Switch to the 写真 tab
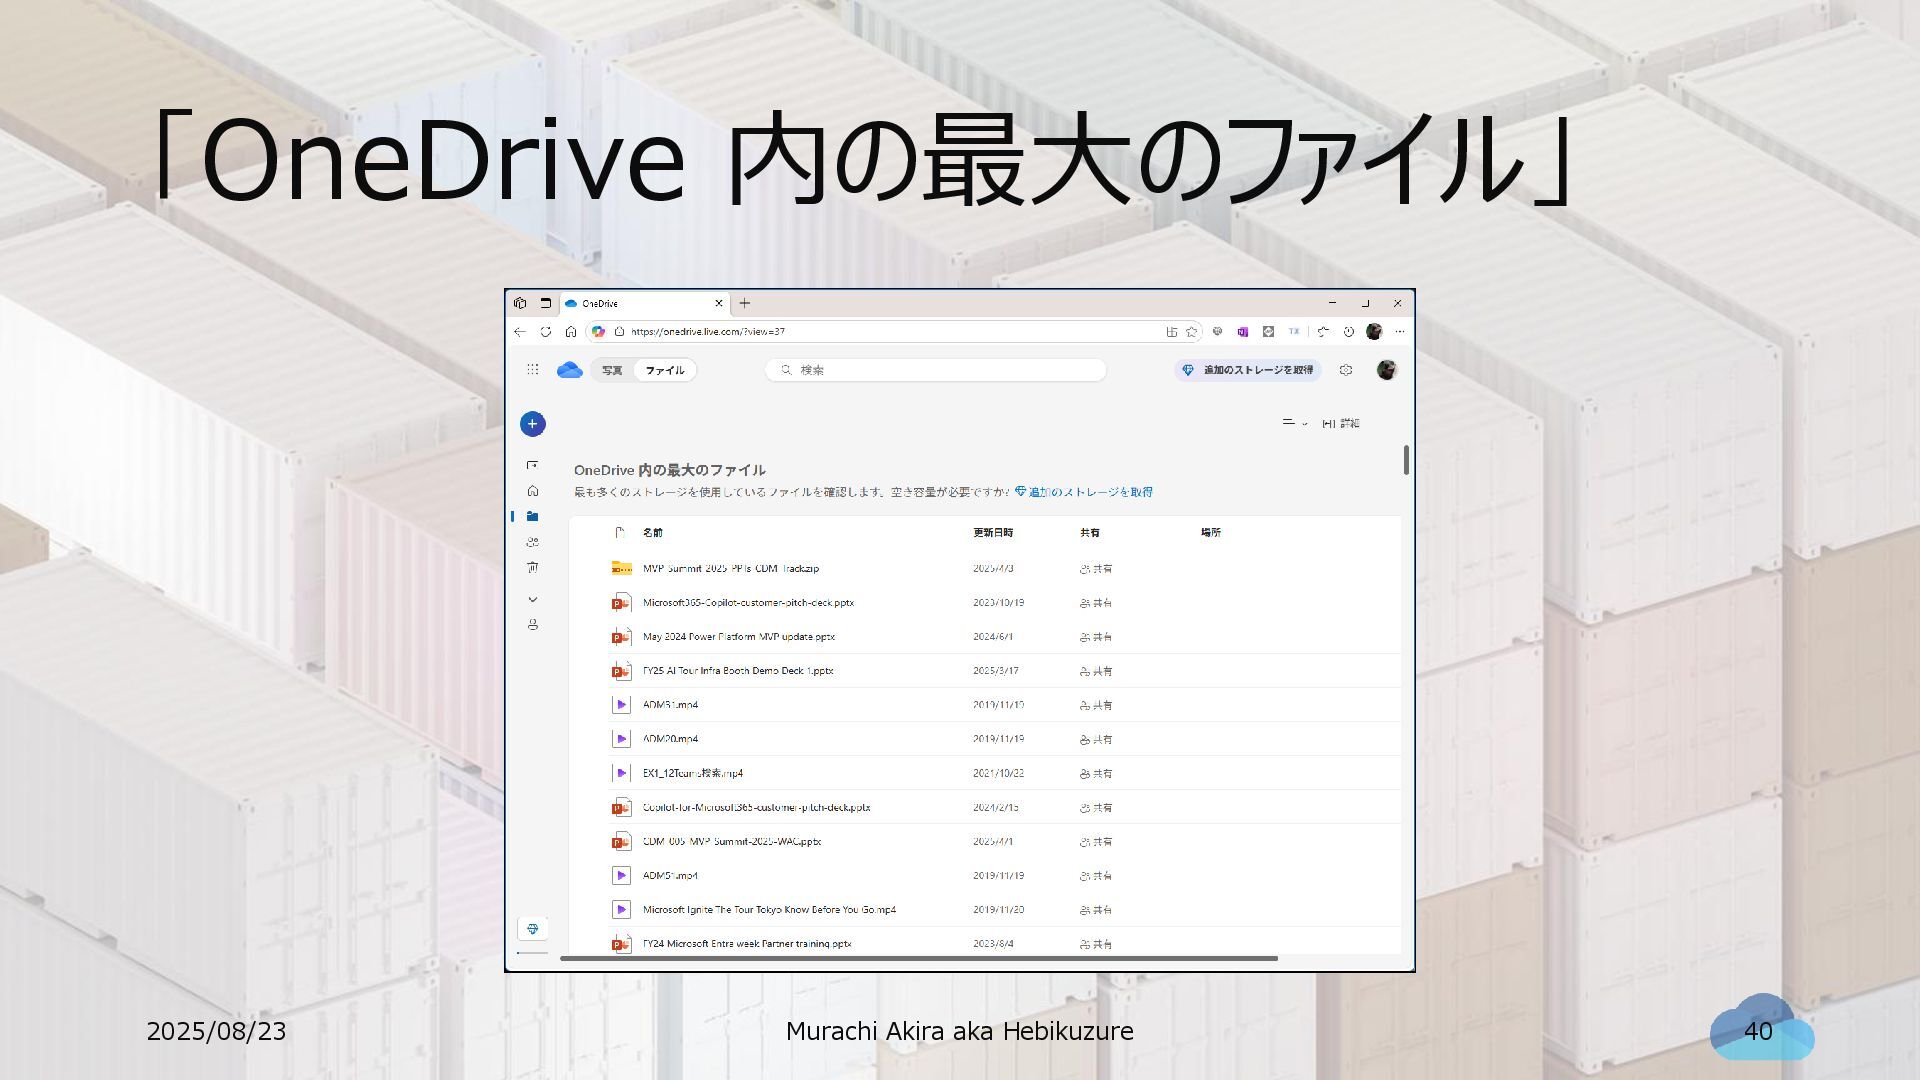This screenshot has height=1080, width=1920. [612, 370]
